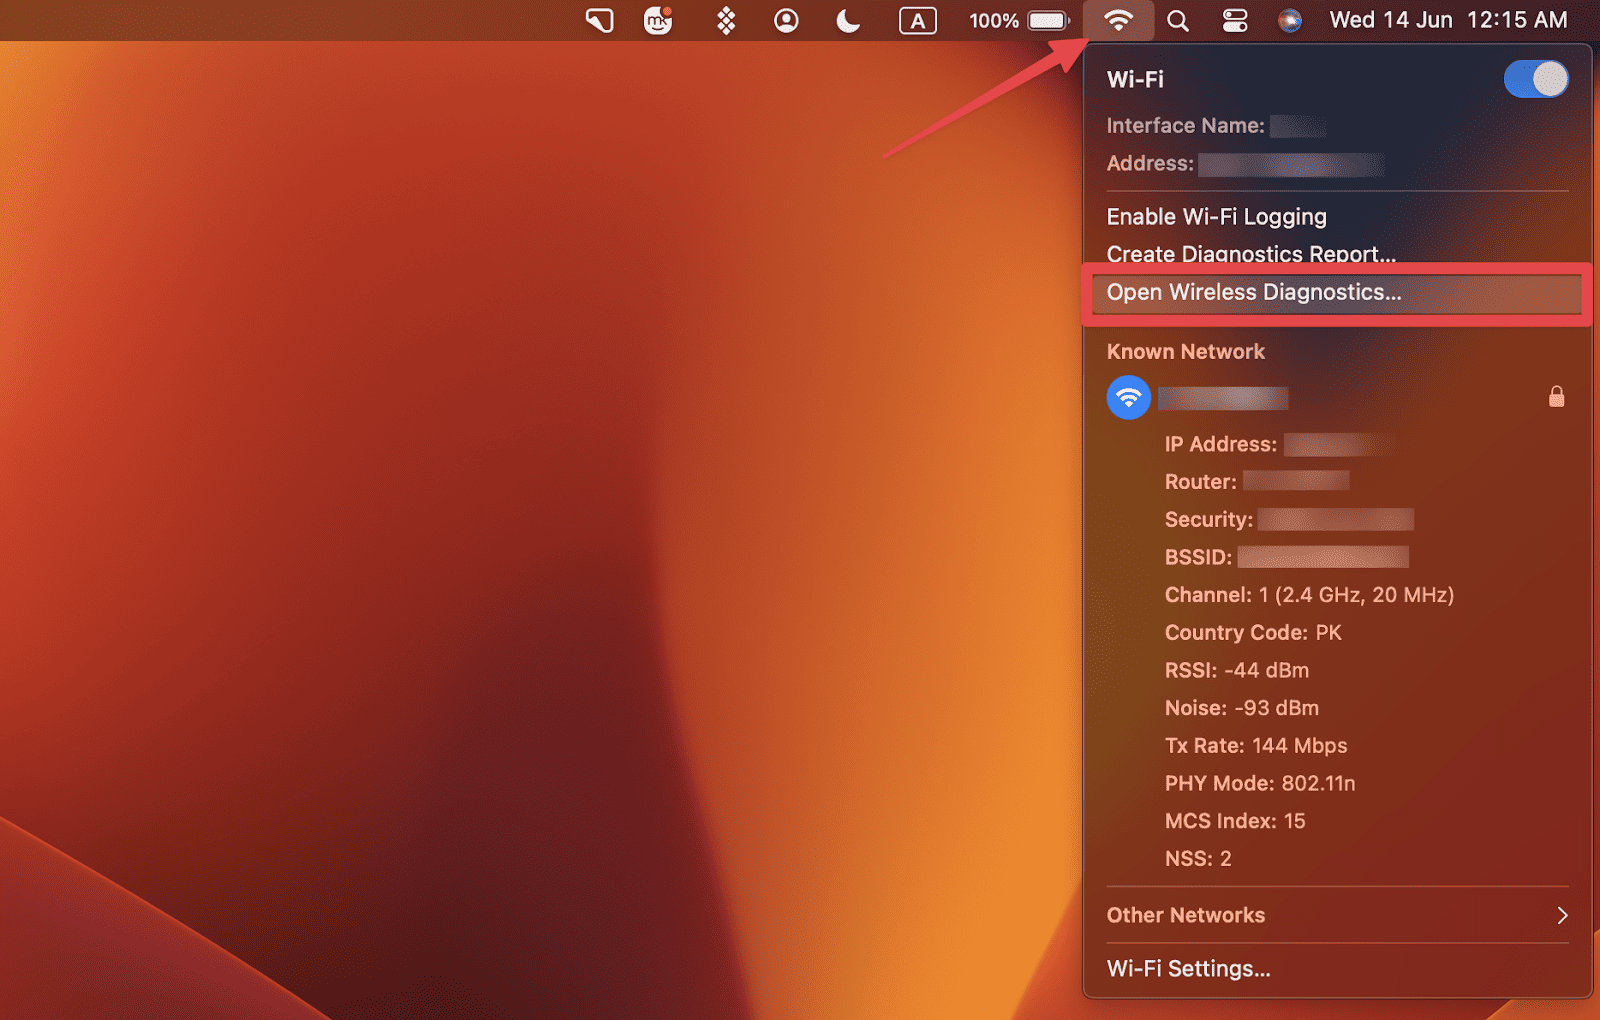
Task: Click the user account circle icon
Action: (787, 21)
